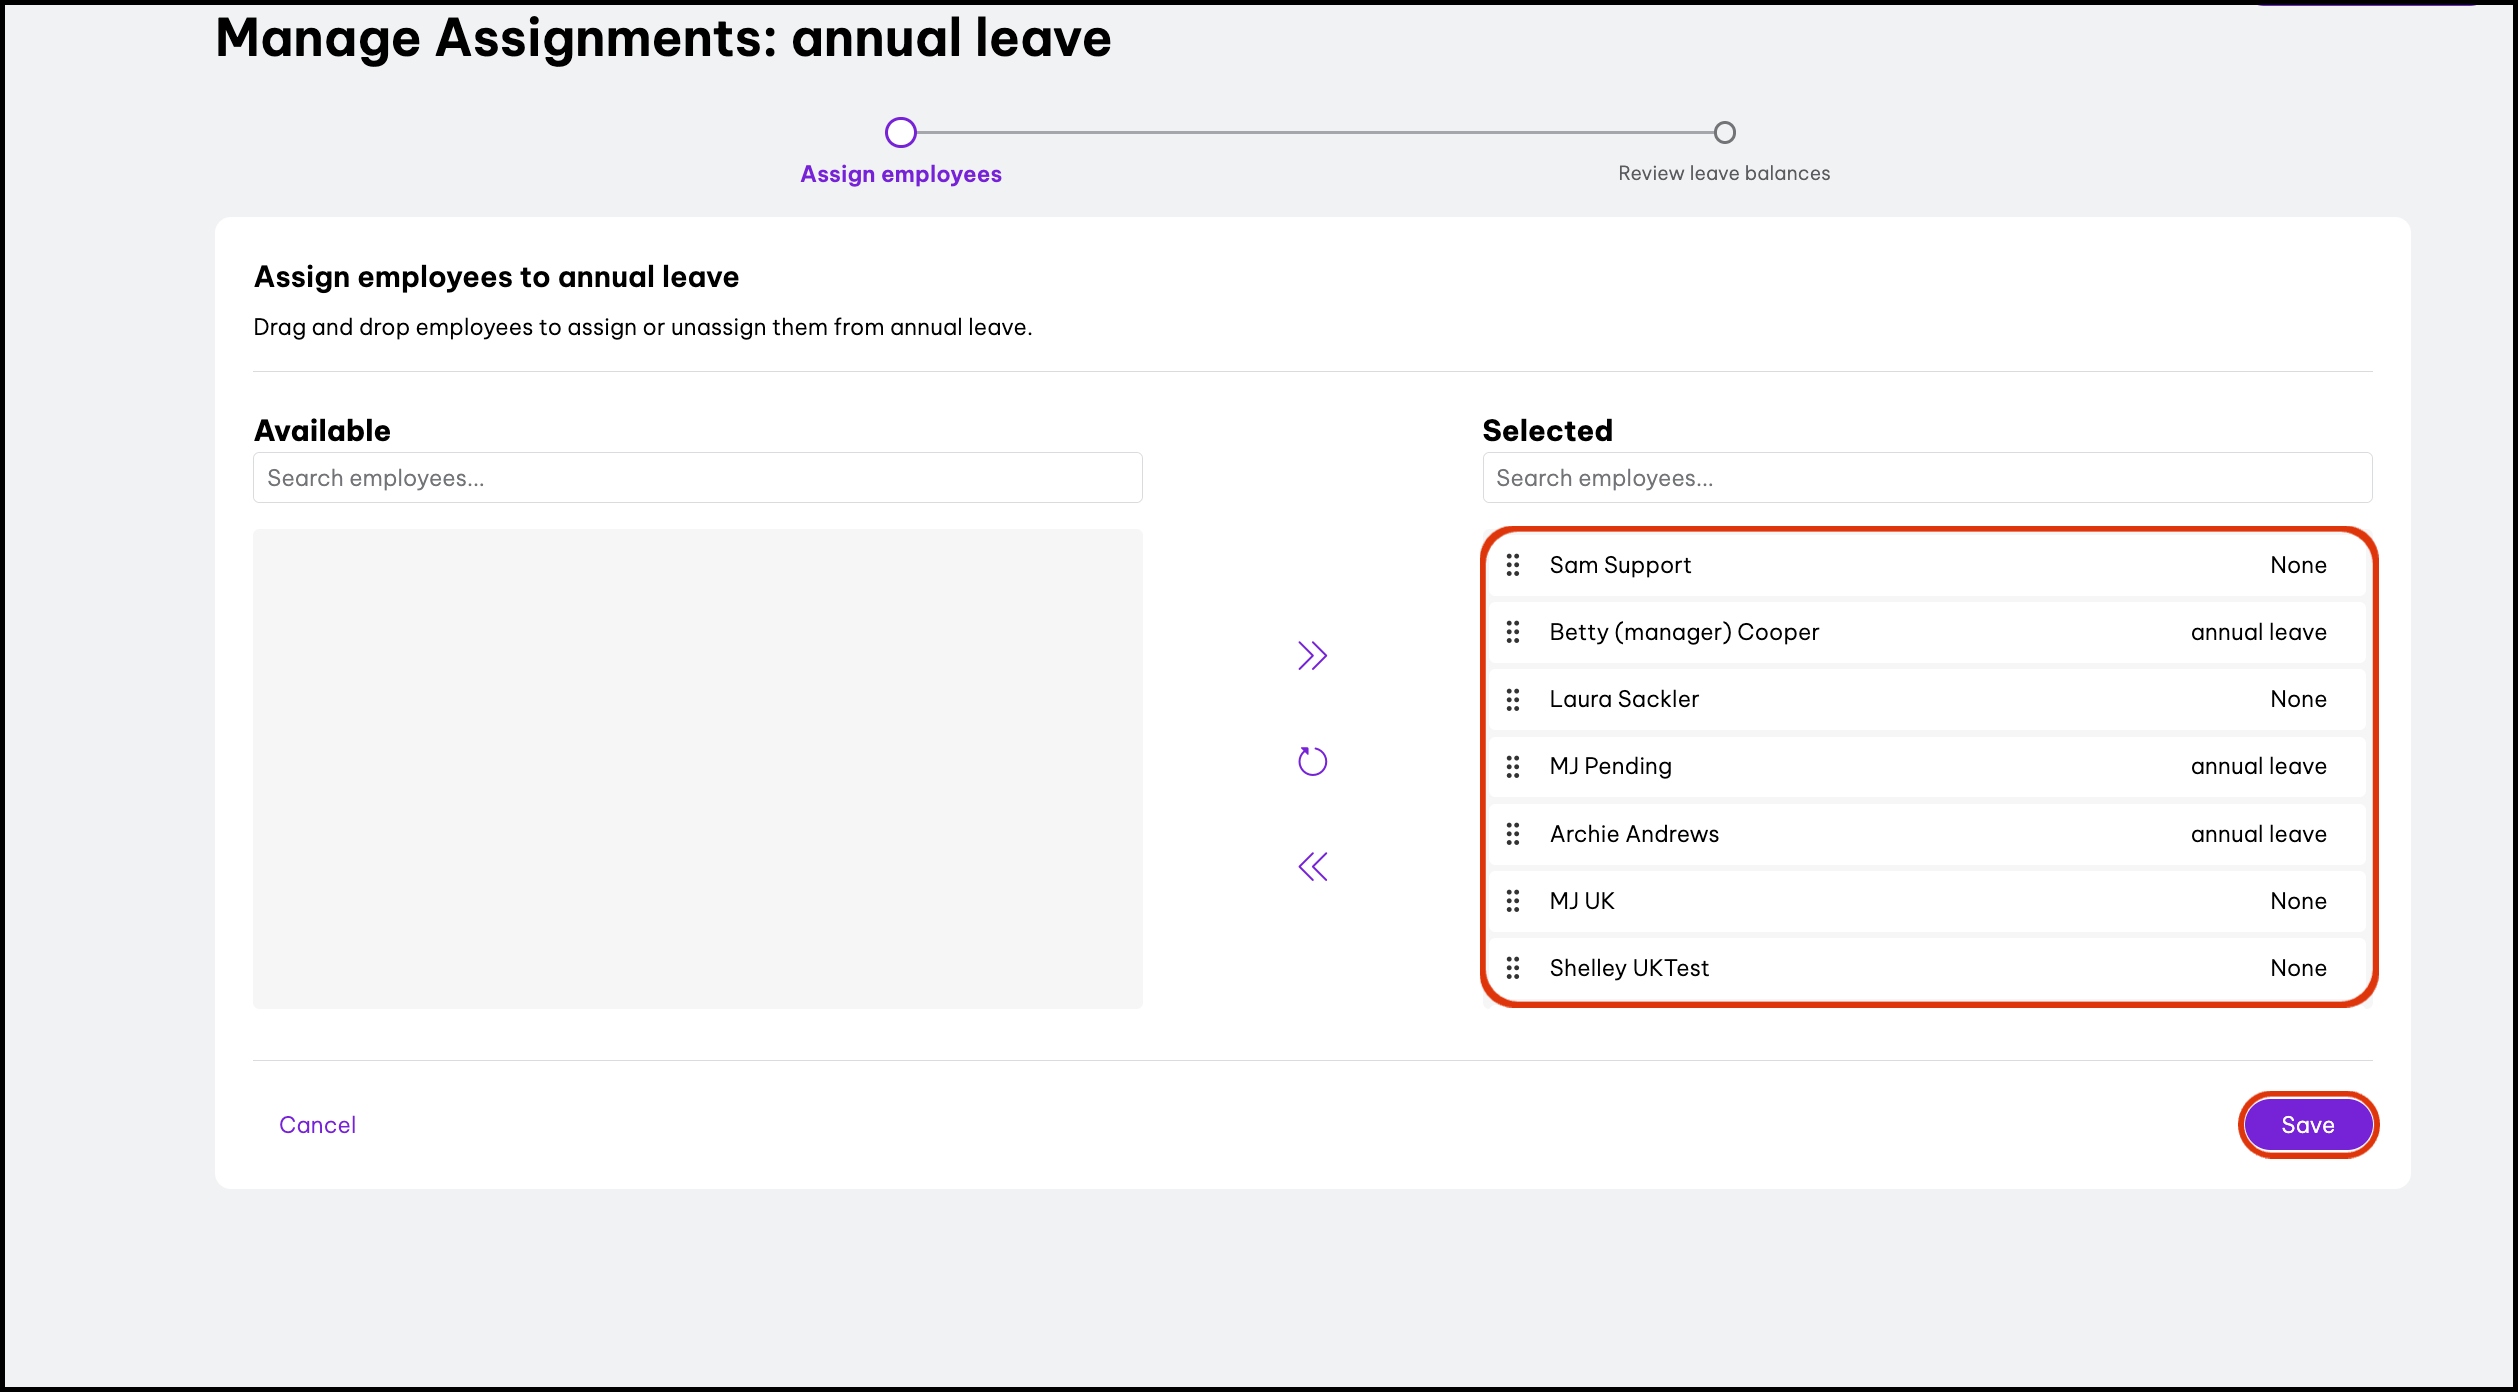
Task: Click the move-all-right double chevron icon
Action: pos(1312,656)
